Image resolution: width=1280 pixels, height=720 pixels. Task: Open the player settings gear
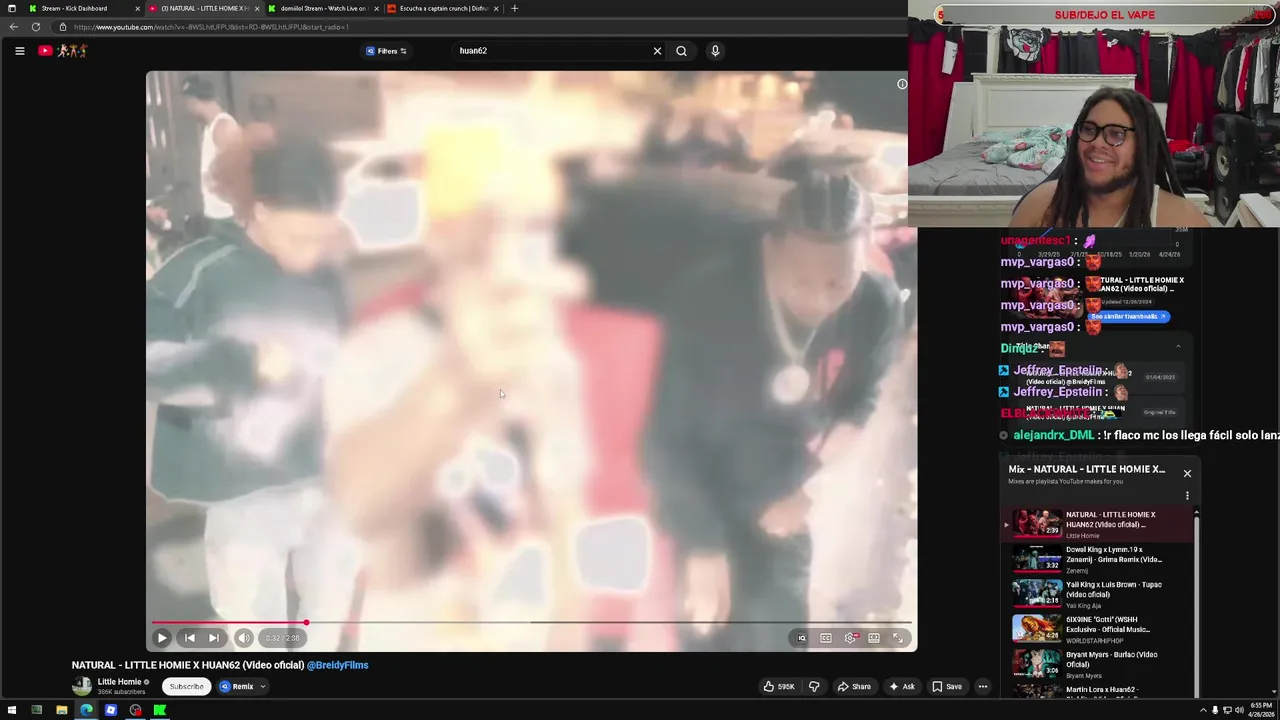pos(850,638)
